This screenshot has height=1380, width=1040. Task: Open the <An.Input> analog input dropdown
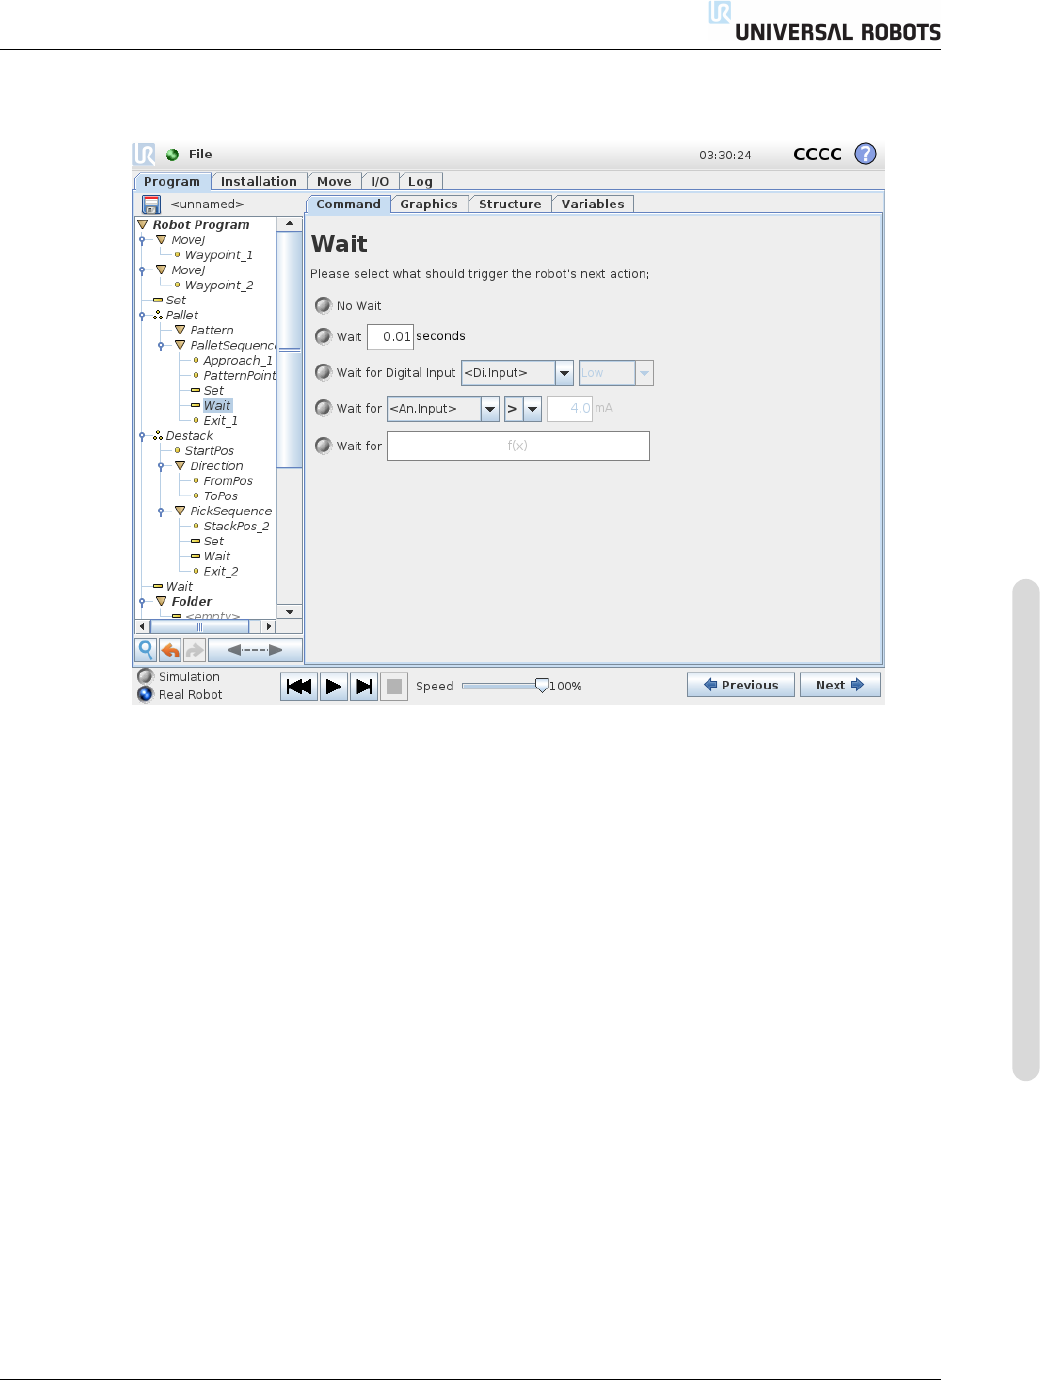click(x=443, y=409)
